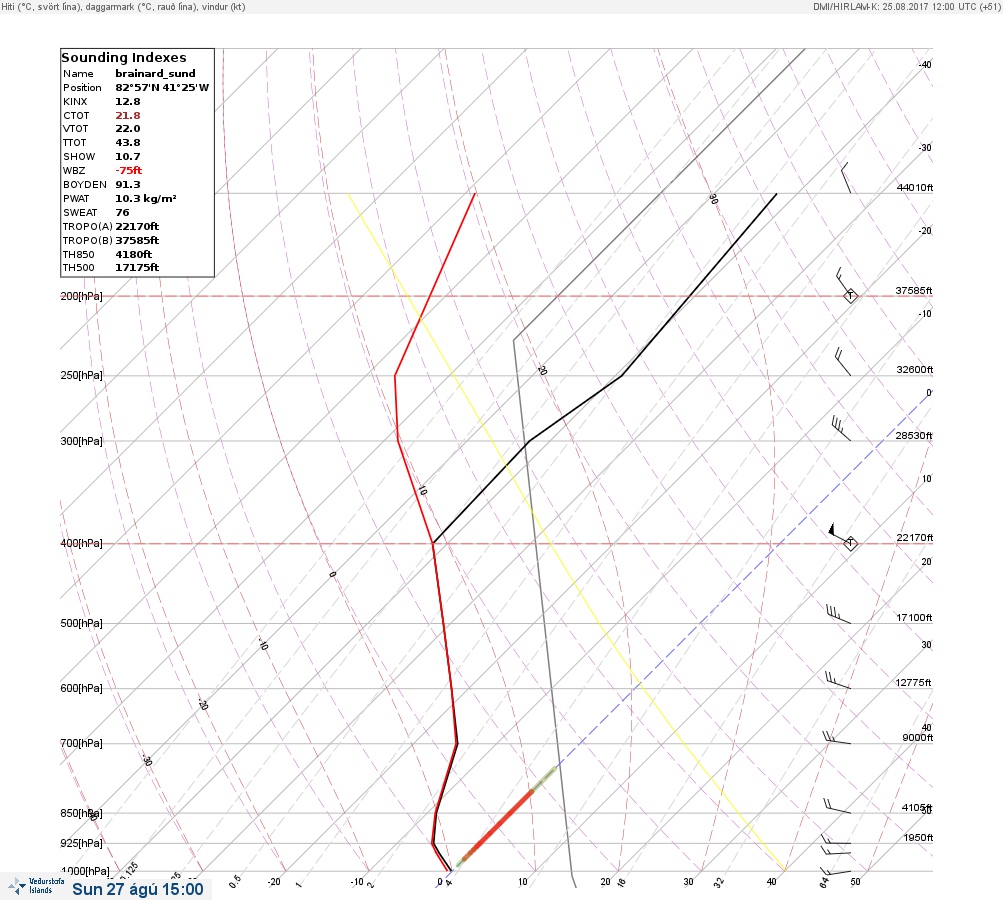Click the SWEAT value 76
The width and height of the screenshot is (1003, 900).
click(122, 212)
